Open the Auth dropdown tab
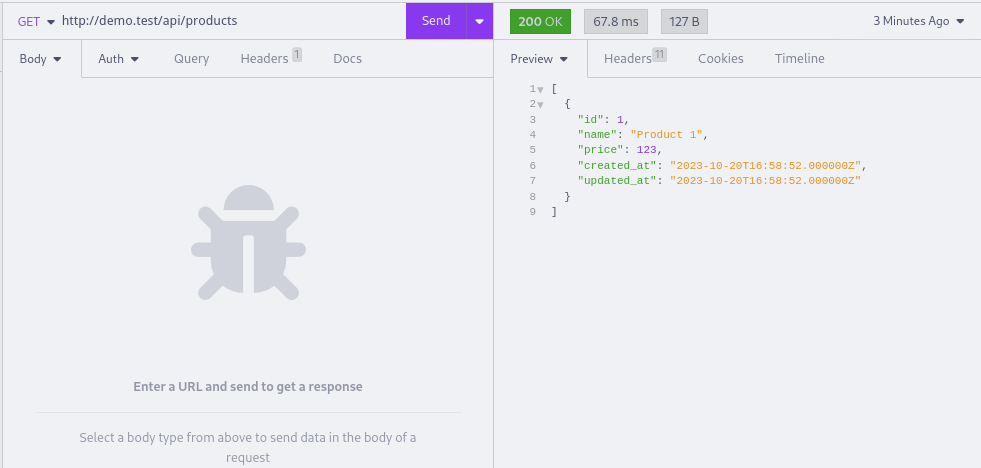This screenshot has height=468, width=981. tap(118, 59)
